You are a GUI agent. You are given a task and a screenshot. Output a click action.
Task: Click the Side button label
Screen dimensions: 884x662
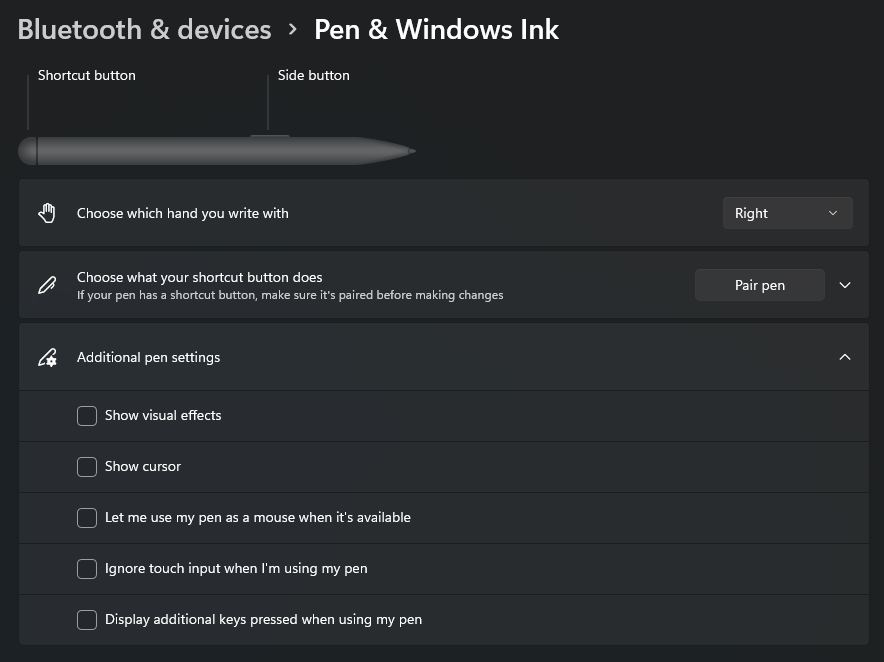(x=313, y=75)
